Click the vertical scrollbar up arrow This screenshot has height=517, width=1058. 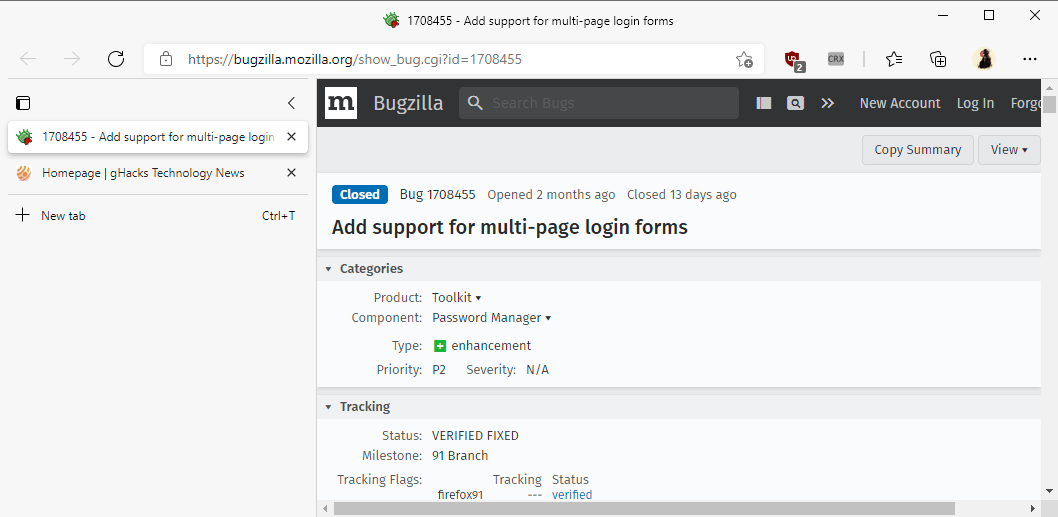coord(1049,88)
